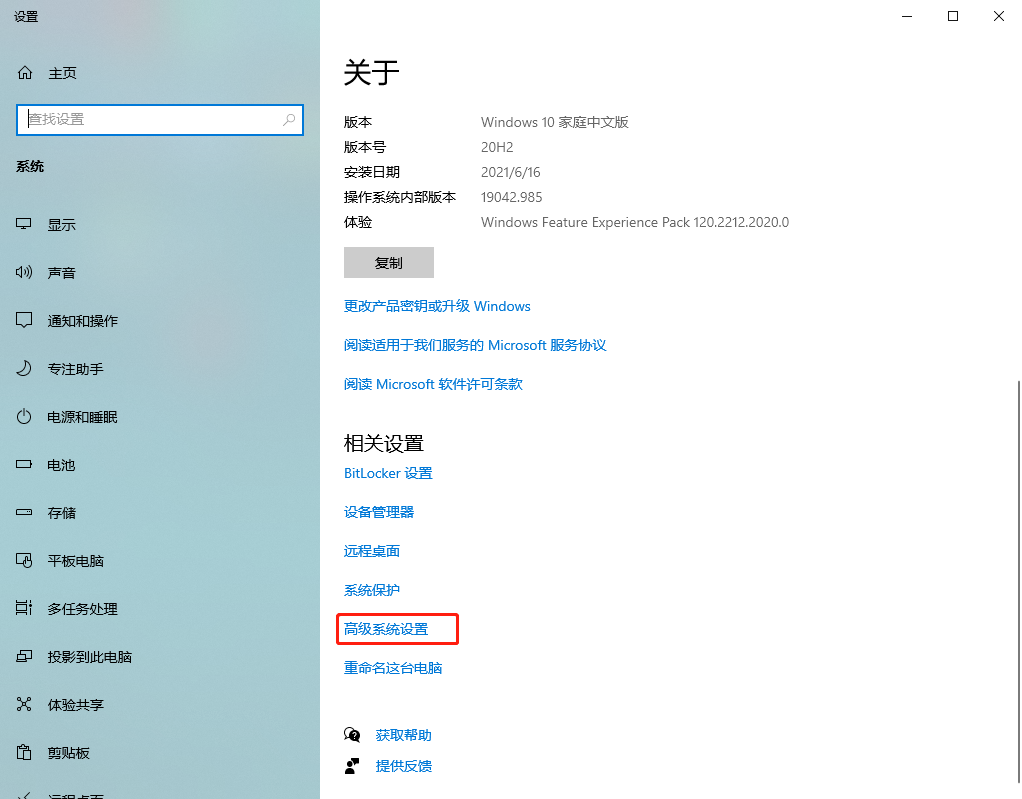This screenshot has height=799, width=1022.
Task: Click the Storage drive icon
Action: pos(23,512)
